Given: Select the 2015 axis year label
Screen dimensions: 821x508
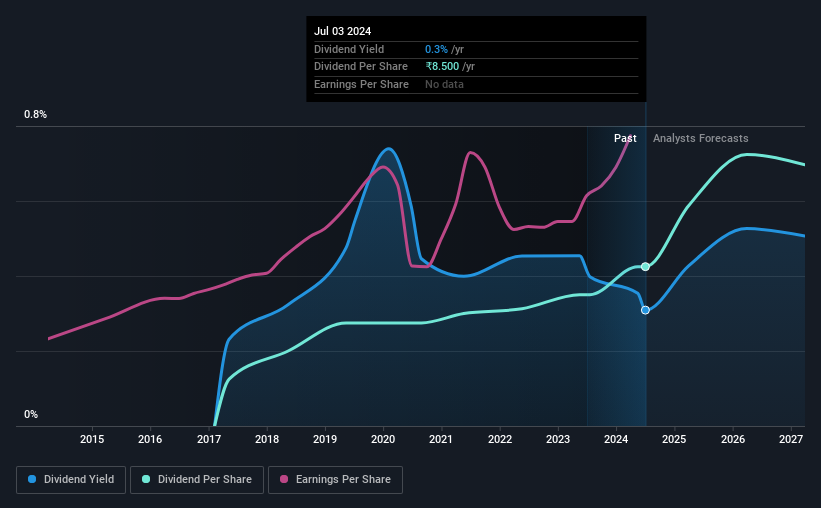Looking at the screenshot, I should point(92,439).
